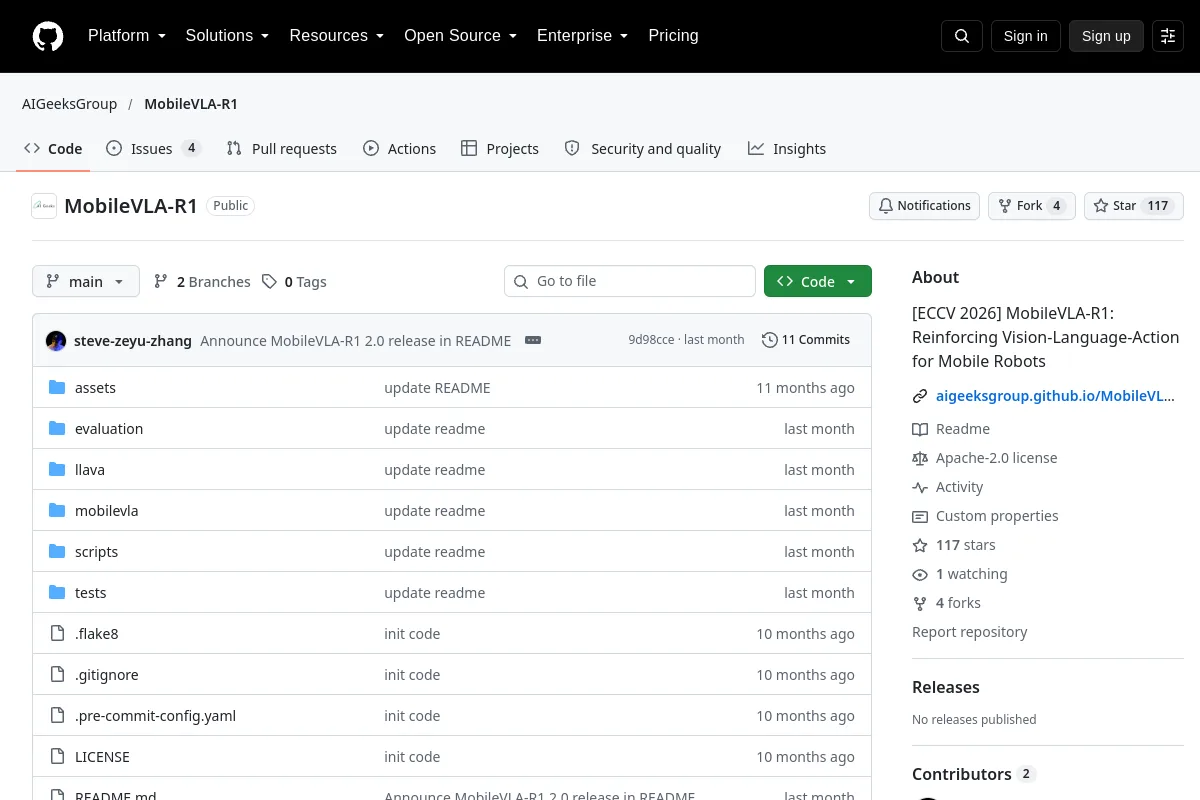The image size is (1200, 800).
Task: Click the assets folder icon
Action: pos(57,388)
